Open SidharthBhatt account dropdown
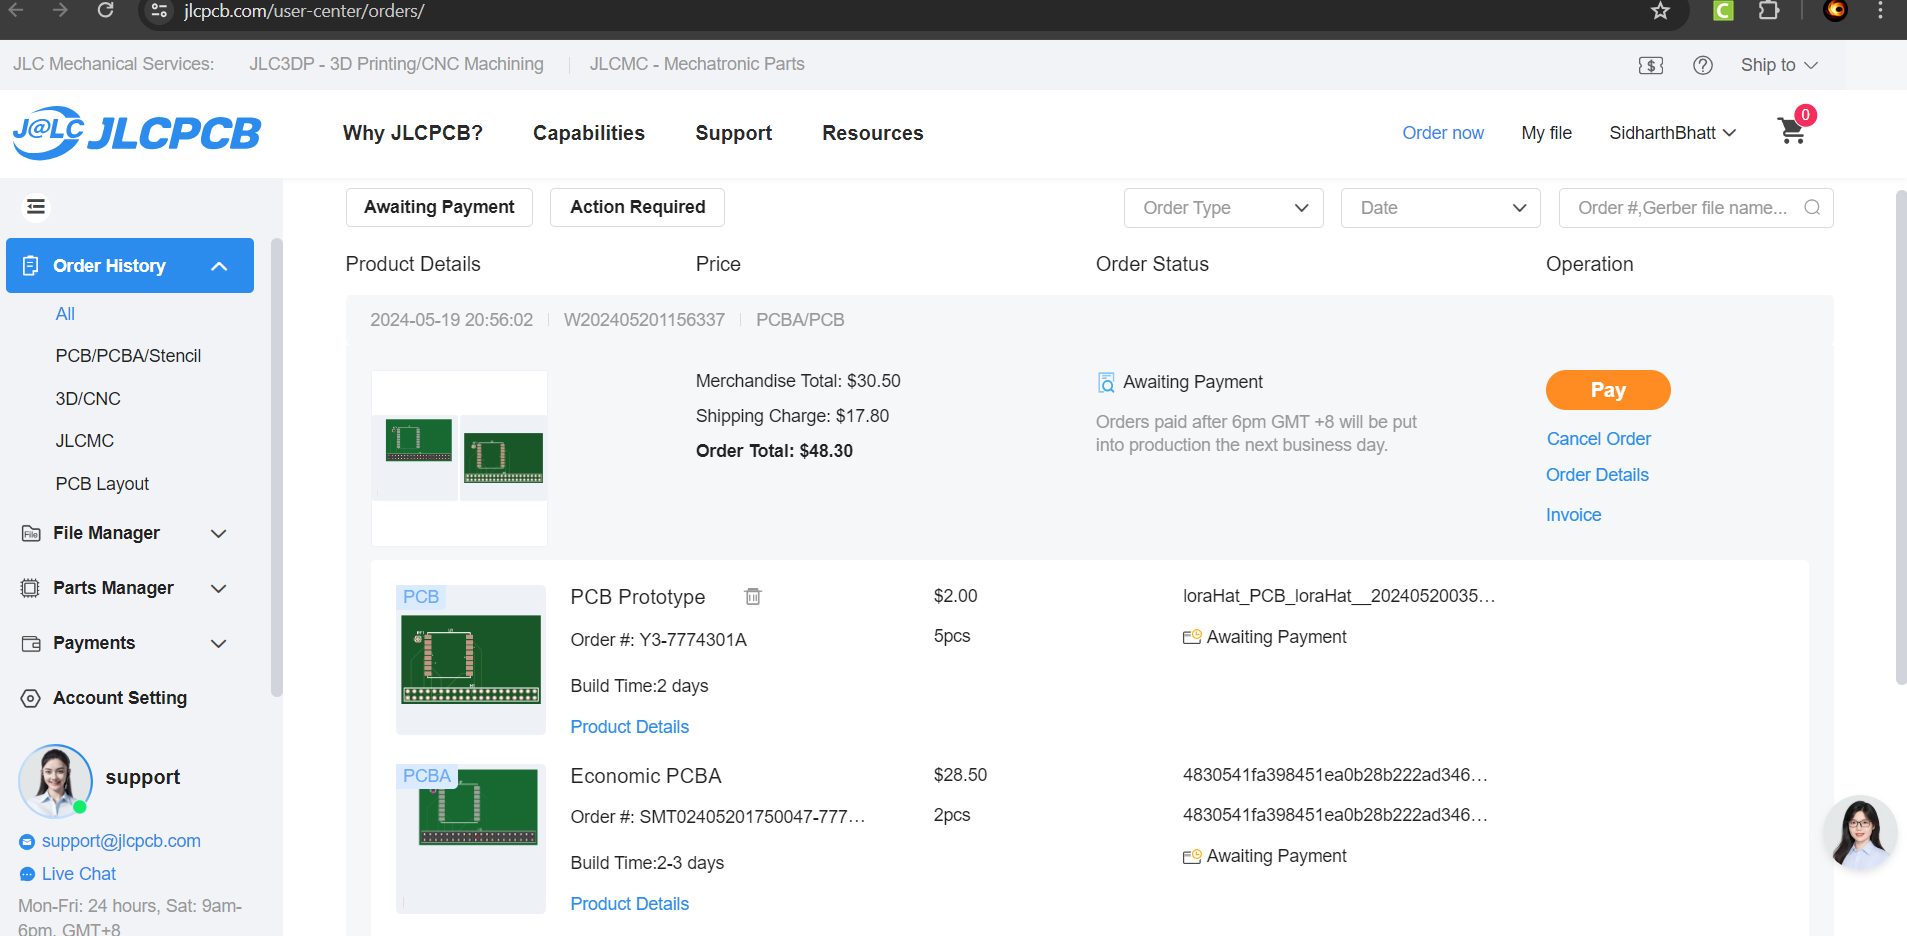The height and width of the screenshot is (936, 1907). click(1672, 133)
